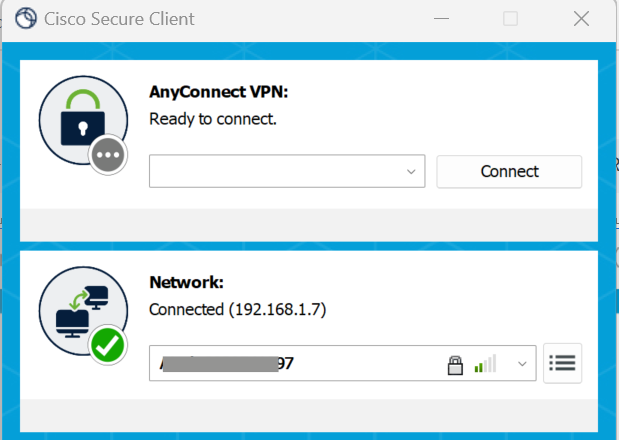Expand the VPN server dropdown arrow
Image resolution: width=619 pixels, height=440 pixels.
[411, 171]
